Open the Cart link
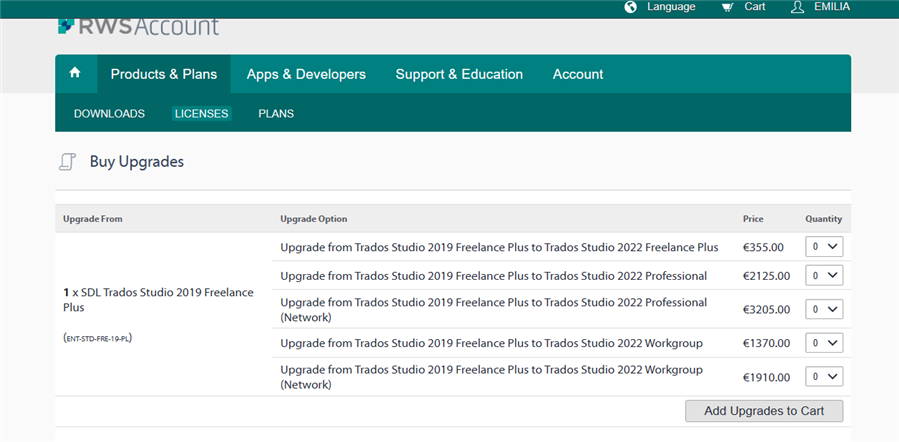The image size is (899, 442). [755, 7]
